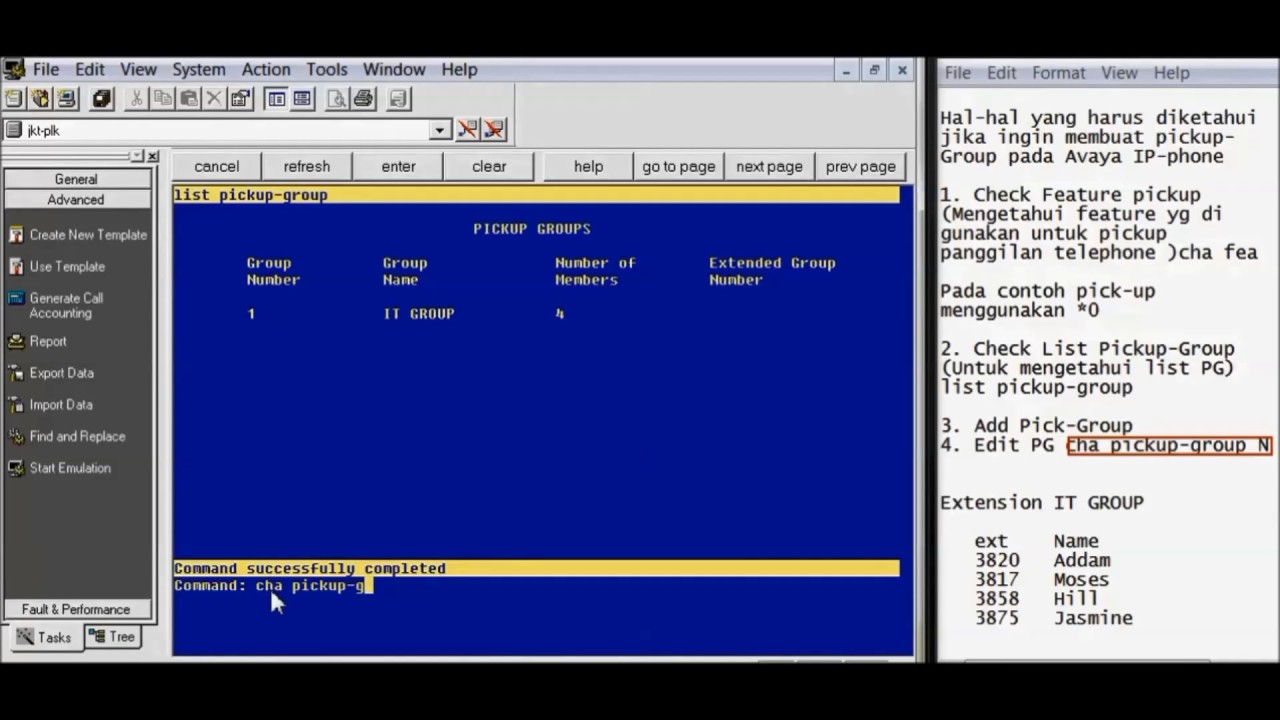1280x720 pixels.
Task: Click the Cut scissors icon
Action: tap(136, 98)
